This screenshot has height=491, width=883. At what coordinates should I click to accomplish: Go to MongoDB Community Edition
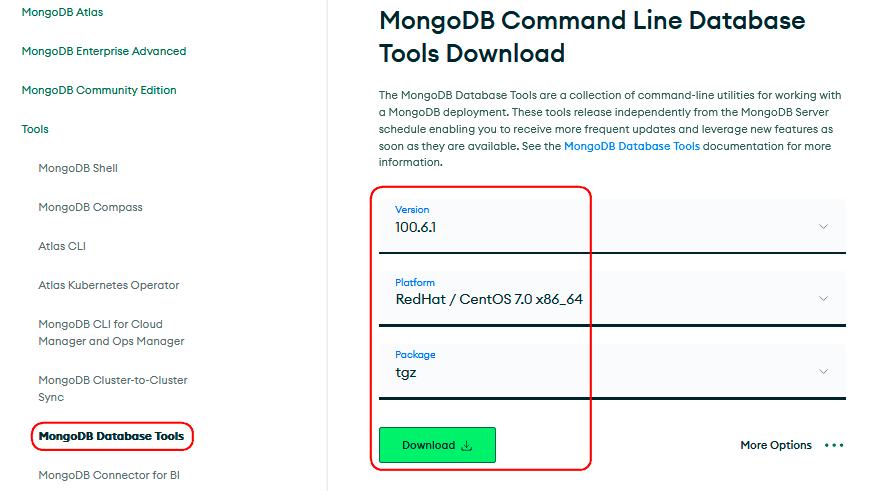coord(99,90)
